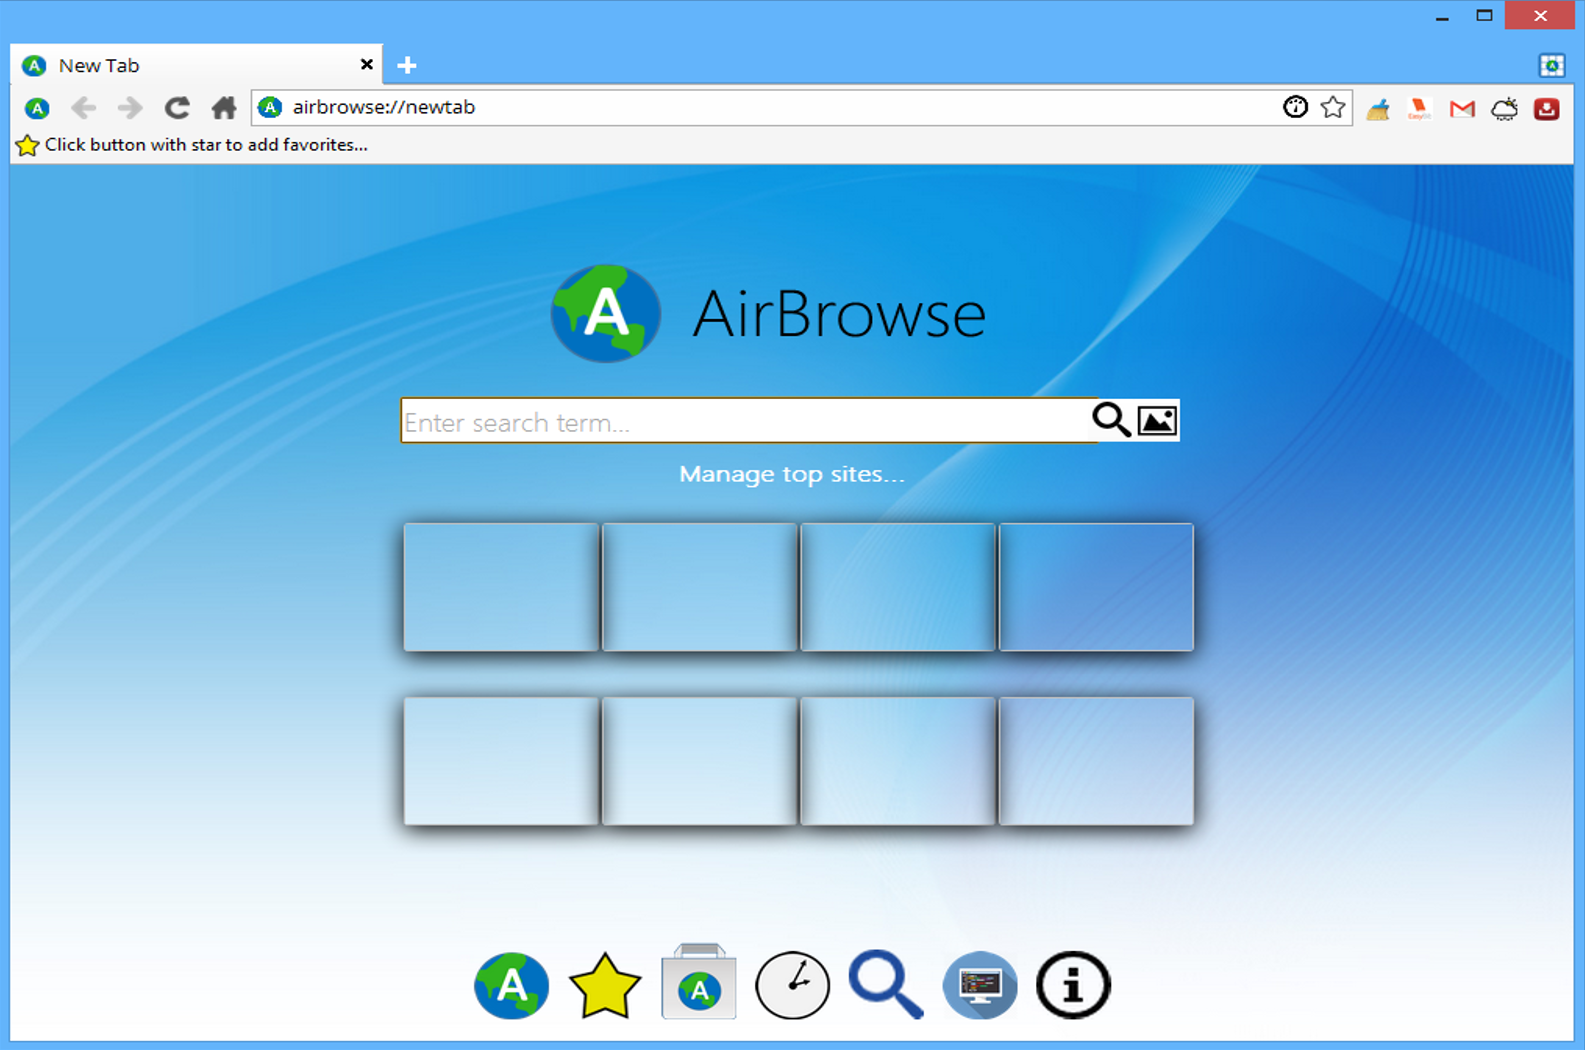Image resolution: width=1585 pixels, height=1050 pixels.
Task: Open history via the clock icon
Action: [x=792, y=986]
